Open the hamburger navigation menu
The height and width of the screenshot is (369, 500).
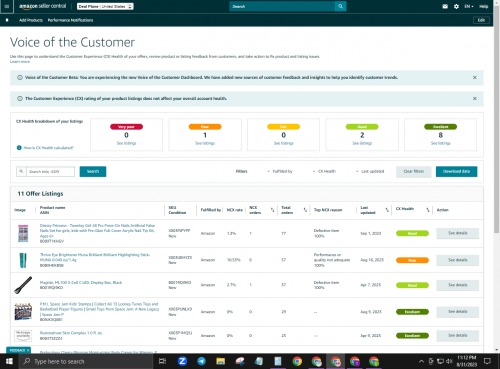(x=7, y=6)
